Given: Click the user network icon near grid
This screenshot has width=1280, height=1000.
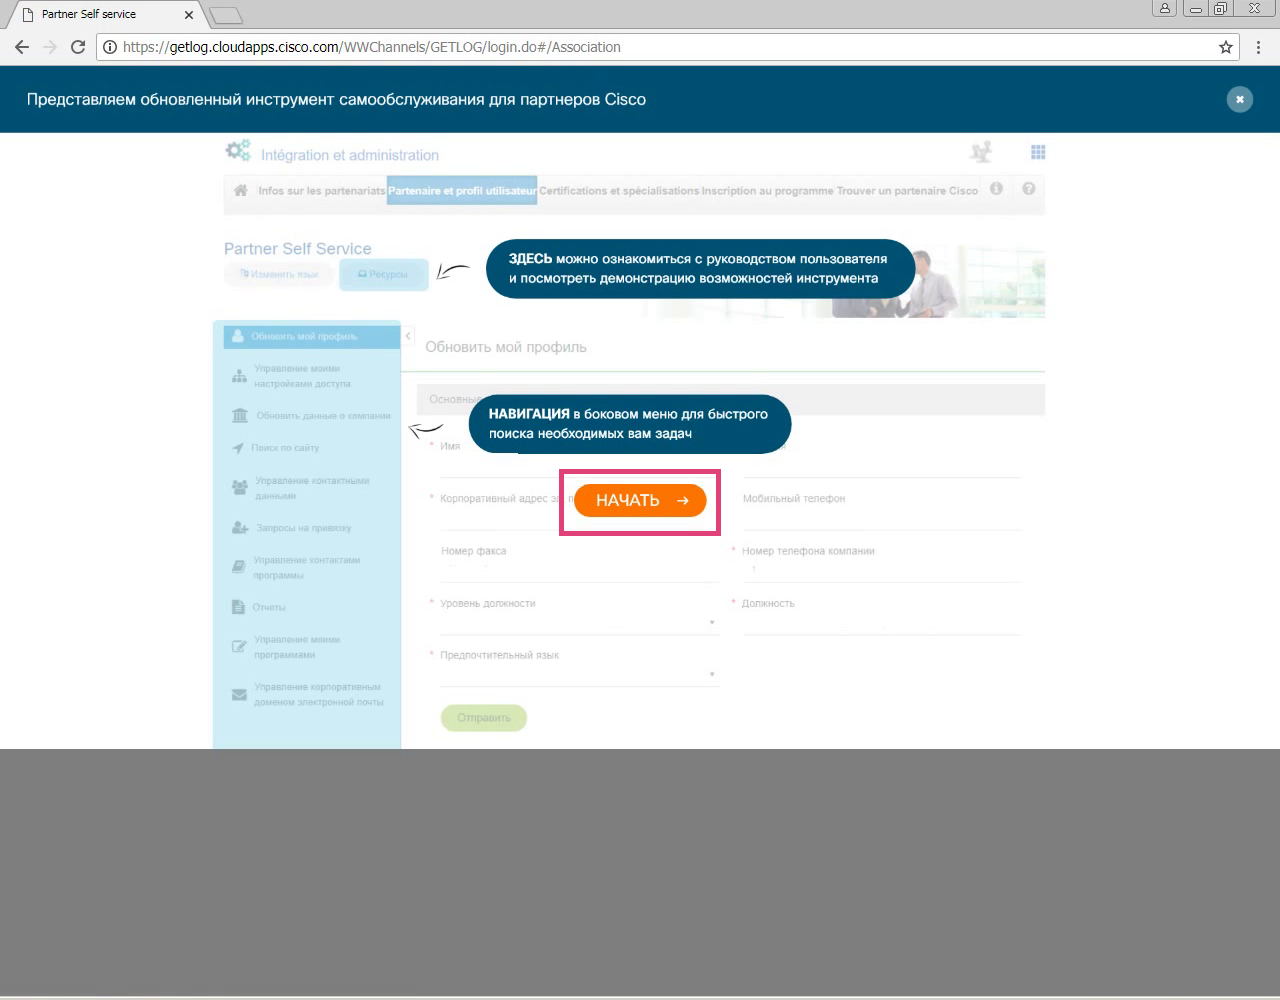Looking at the screenshot, I should click(982, 152).
